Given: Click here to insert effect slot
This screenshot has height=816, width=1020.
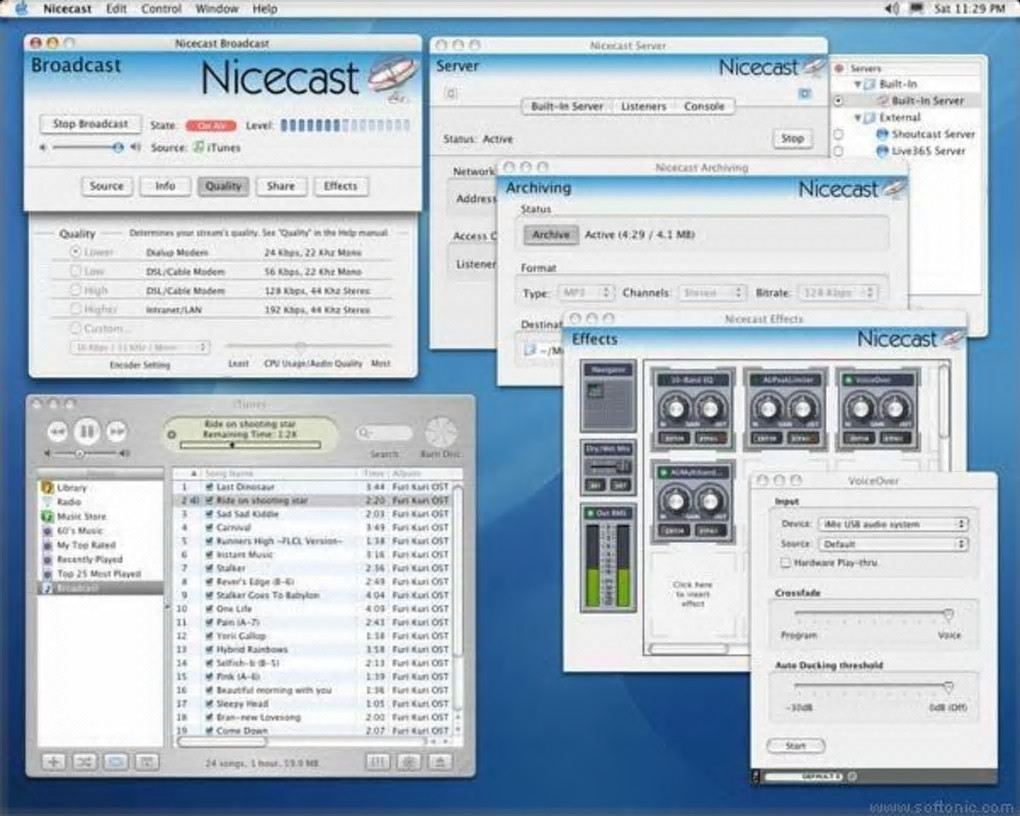Looking at the screenshot, I should (x=693, y=594).
